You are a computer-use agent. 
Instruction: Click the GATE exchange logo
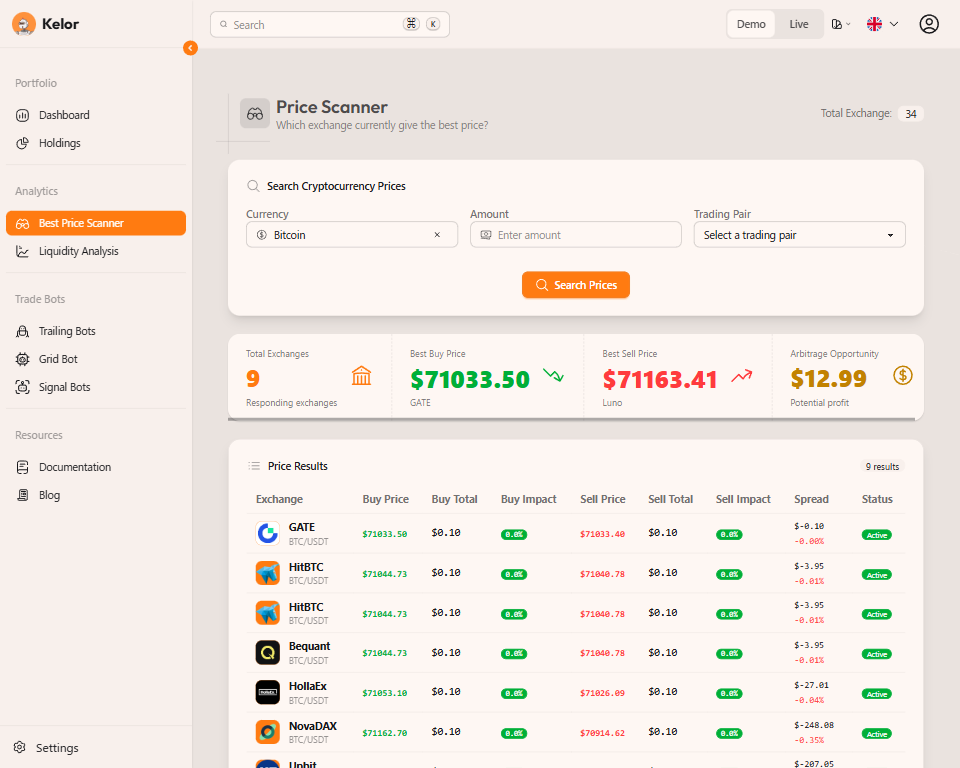(x=267, y=533)
